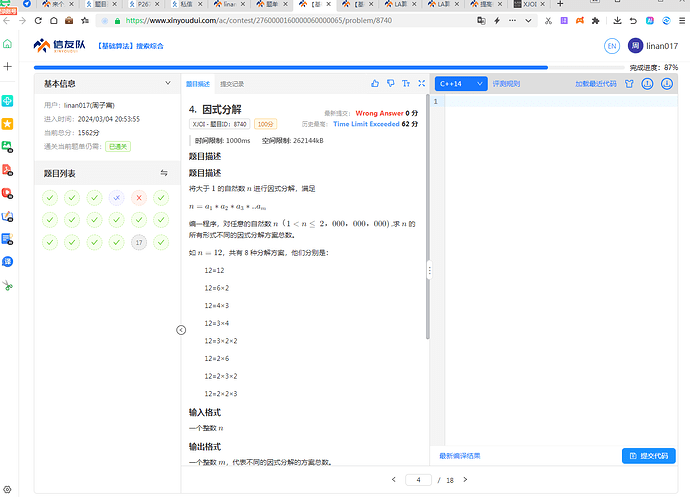The height and width of the screenshot is (497, 690).
Task: Switch to the XJOI browser tab
Action: (529, 4)
